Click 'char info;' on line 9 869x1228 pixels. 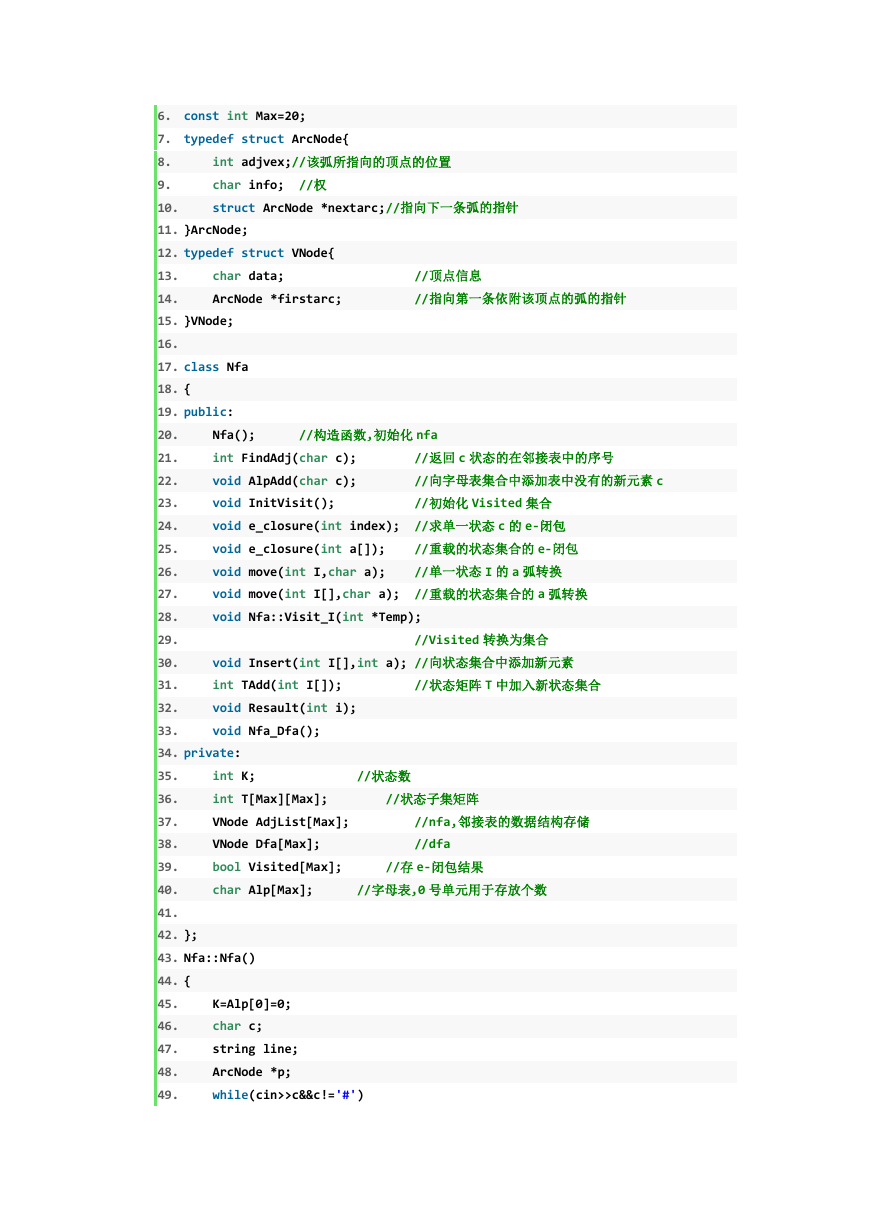(x=248, y=185)
